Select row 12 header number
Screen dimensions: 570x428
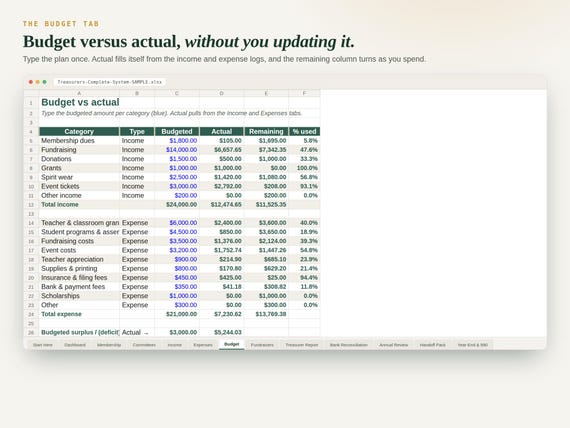tap(31, 205)
